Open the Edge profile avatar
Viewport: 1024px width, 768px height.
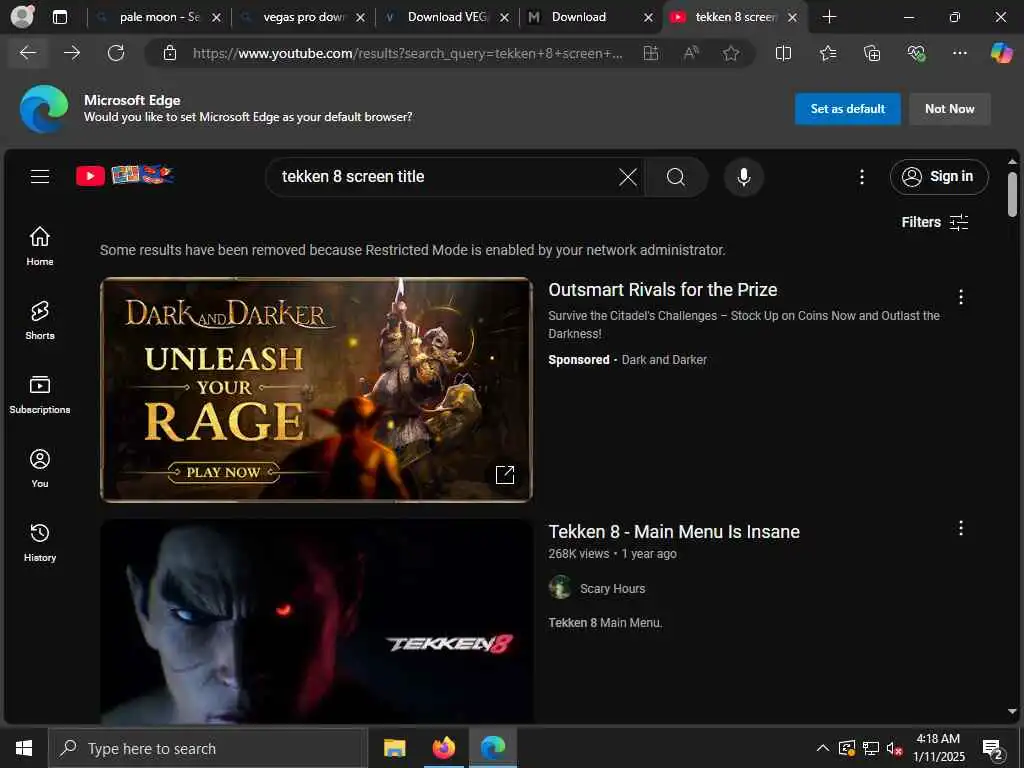(x=22, y=16)
